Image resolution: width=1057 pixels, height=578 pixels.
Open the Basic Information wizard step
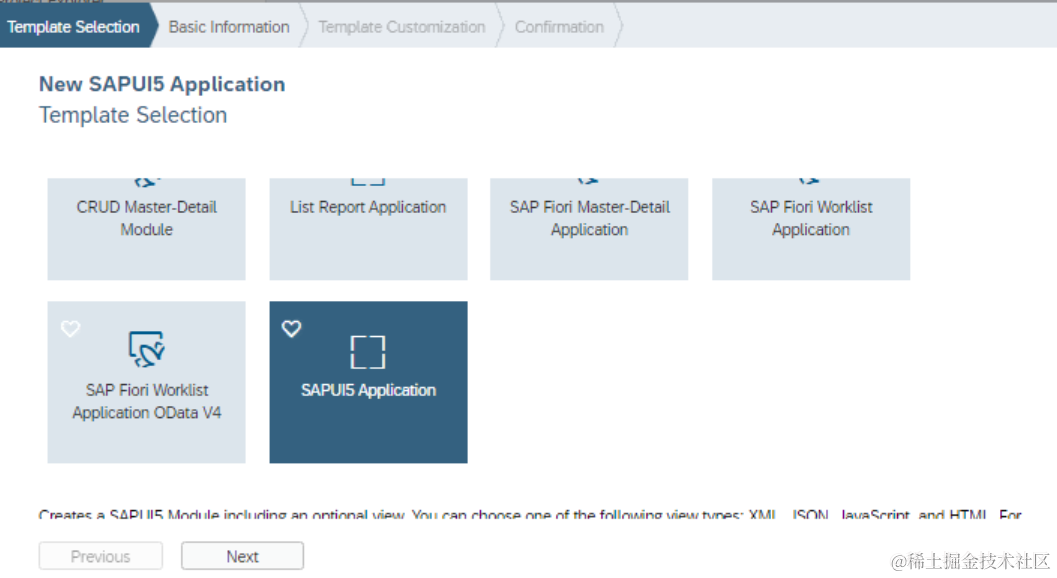pyautogui.click(x=229, y=27)
